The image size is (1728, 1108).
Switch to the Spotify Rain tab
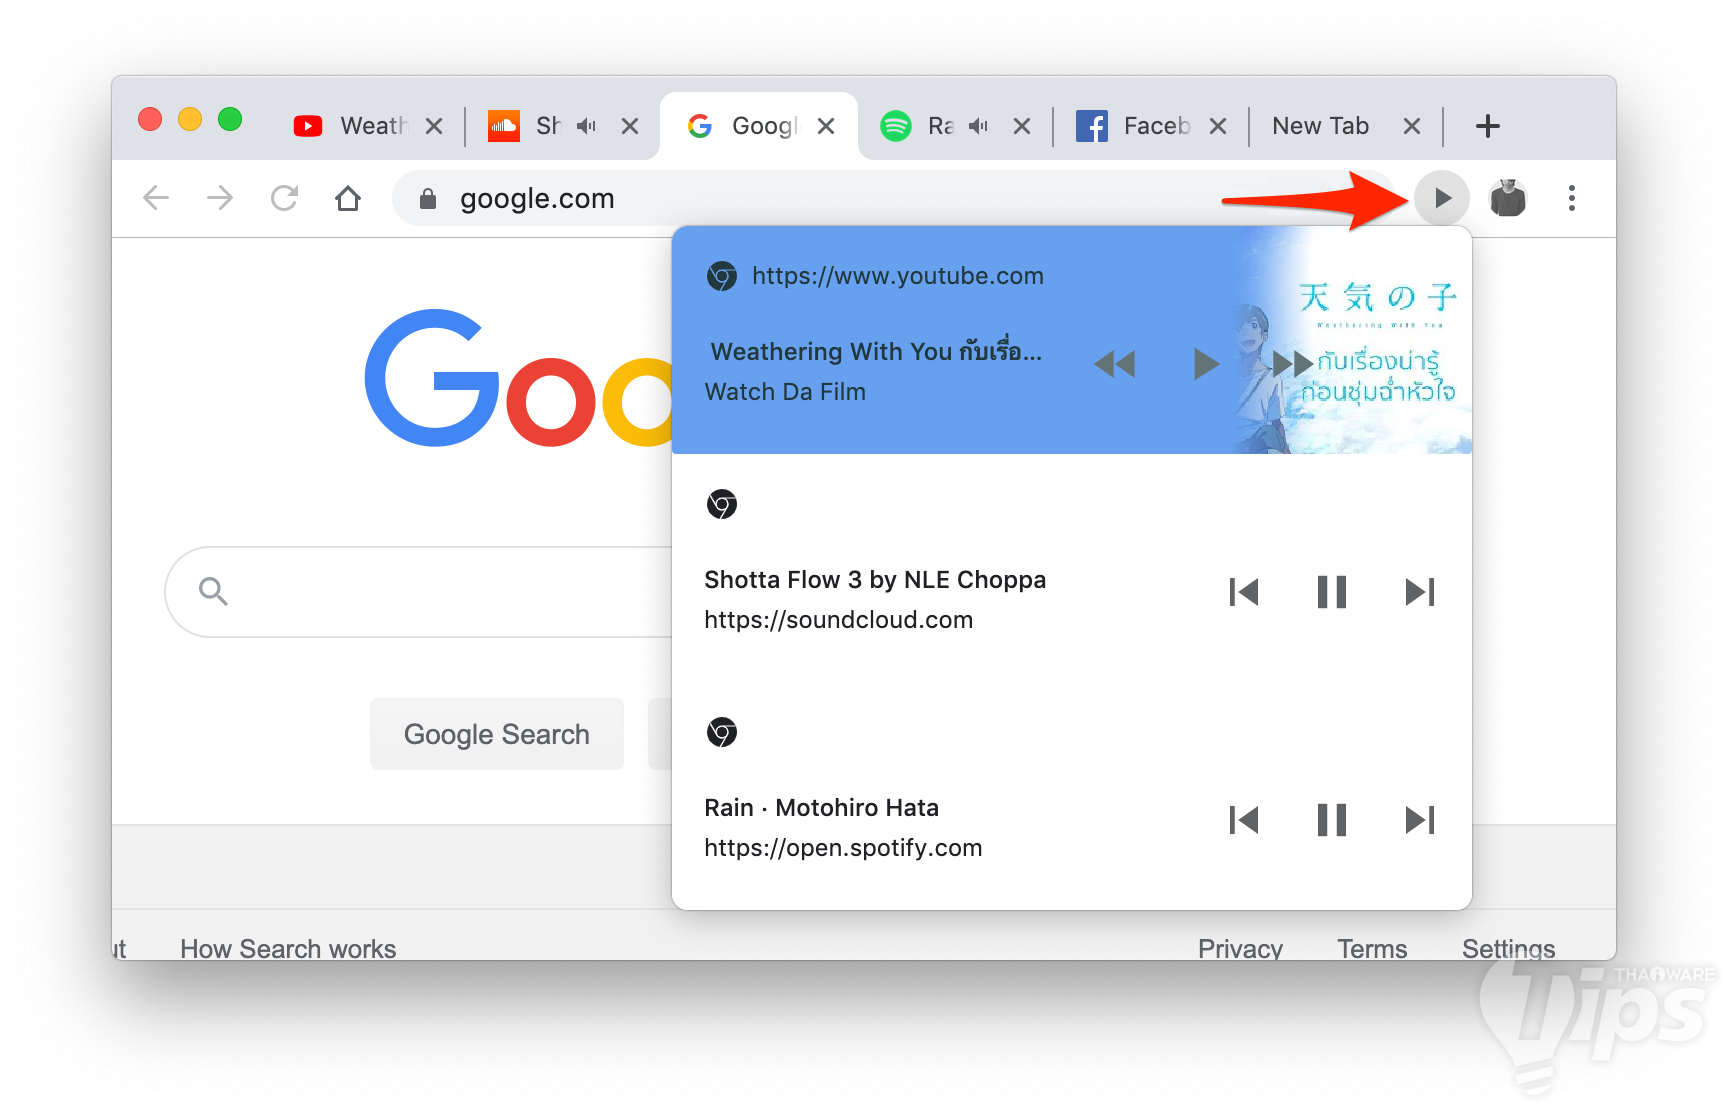956,126
